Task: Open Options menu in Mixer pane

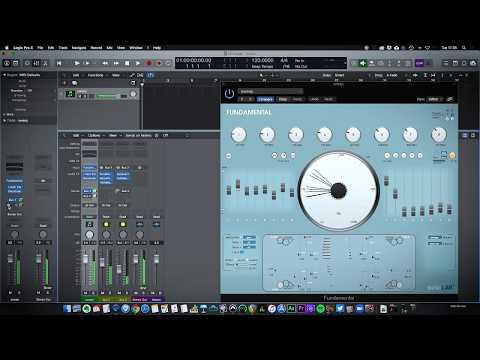Action: pyautogui.click(x=94, y=135)
